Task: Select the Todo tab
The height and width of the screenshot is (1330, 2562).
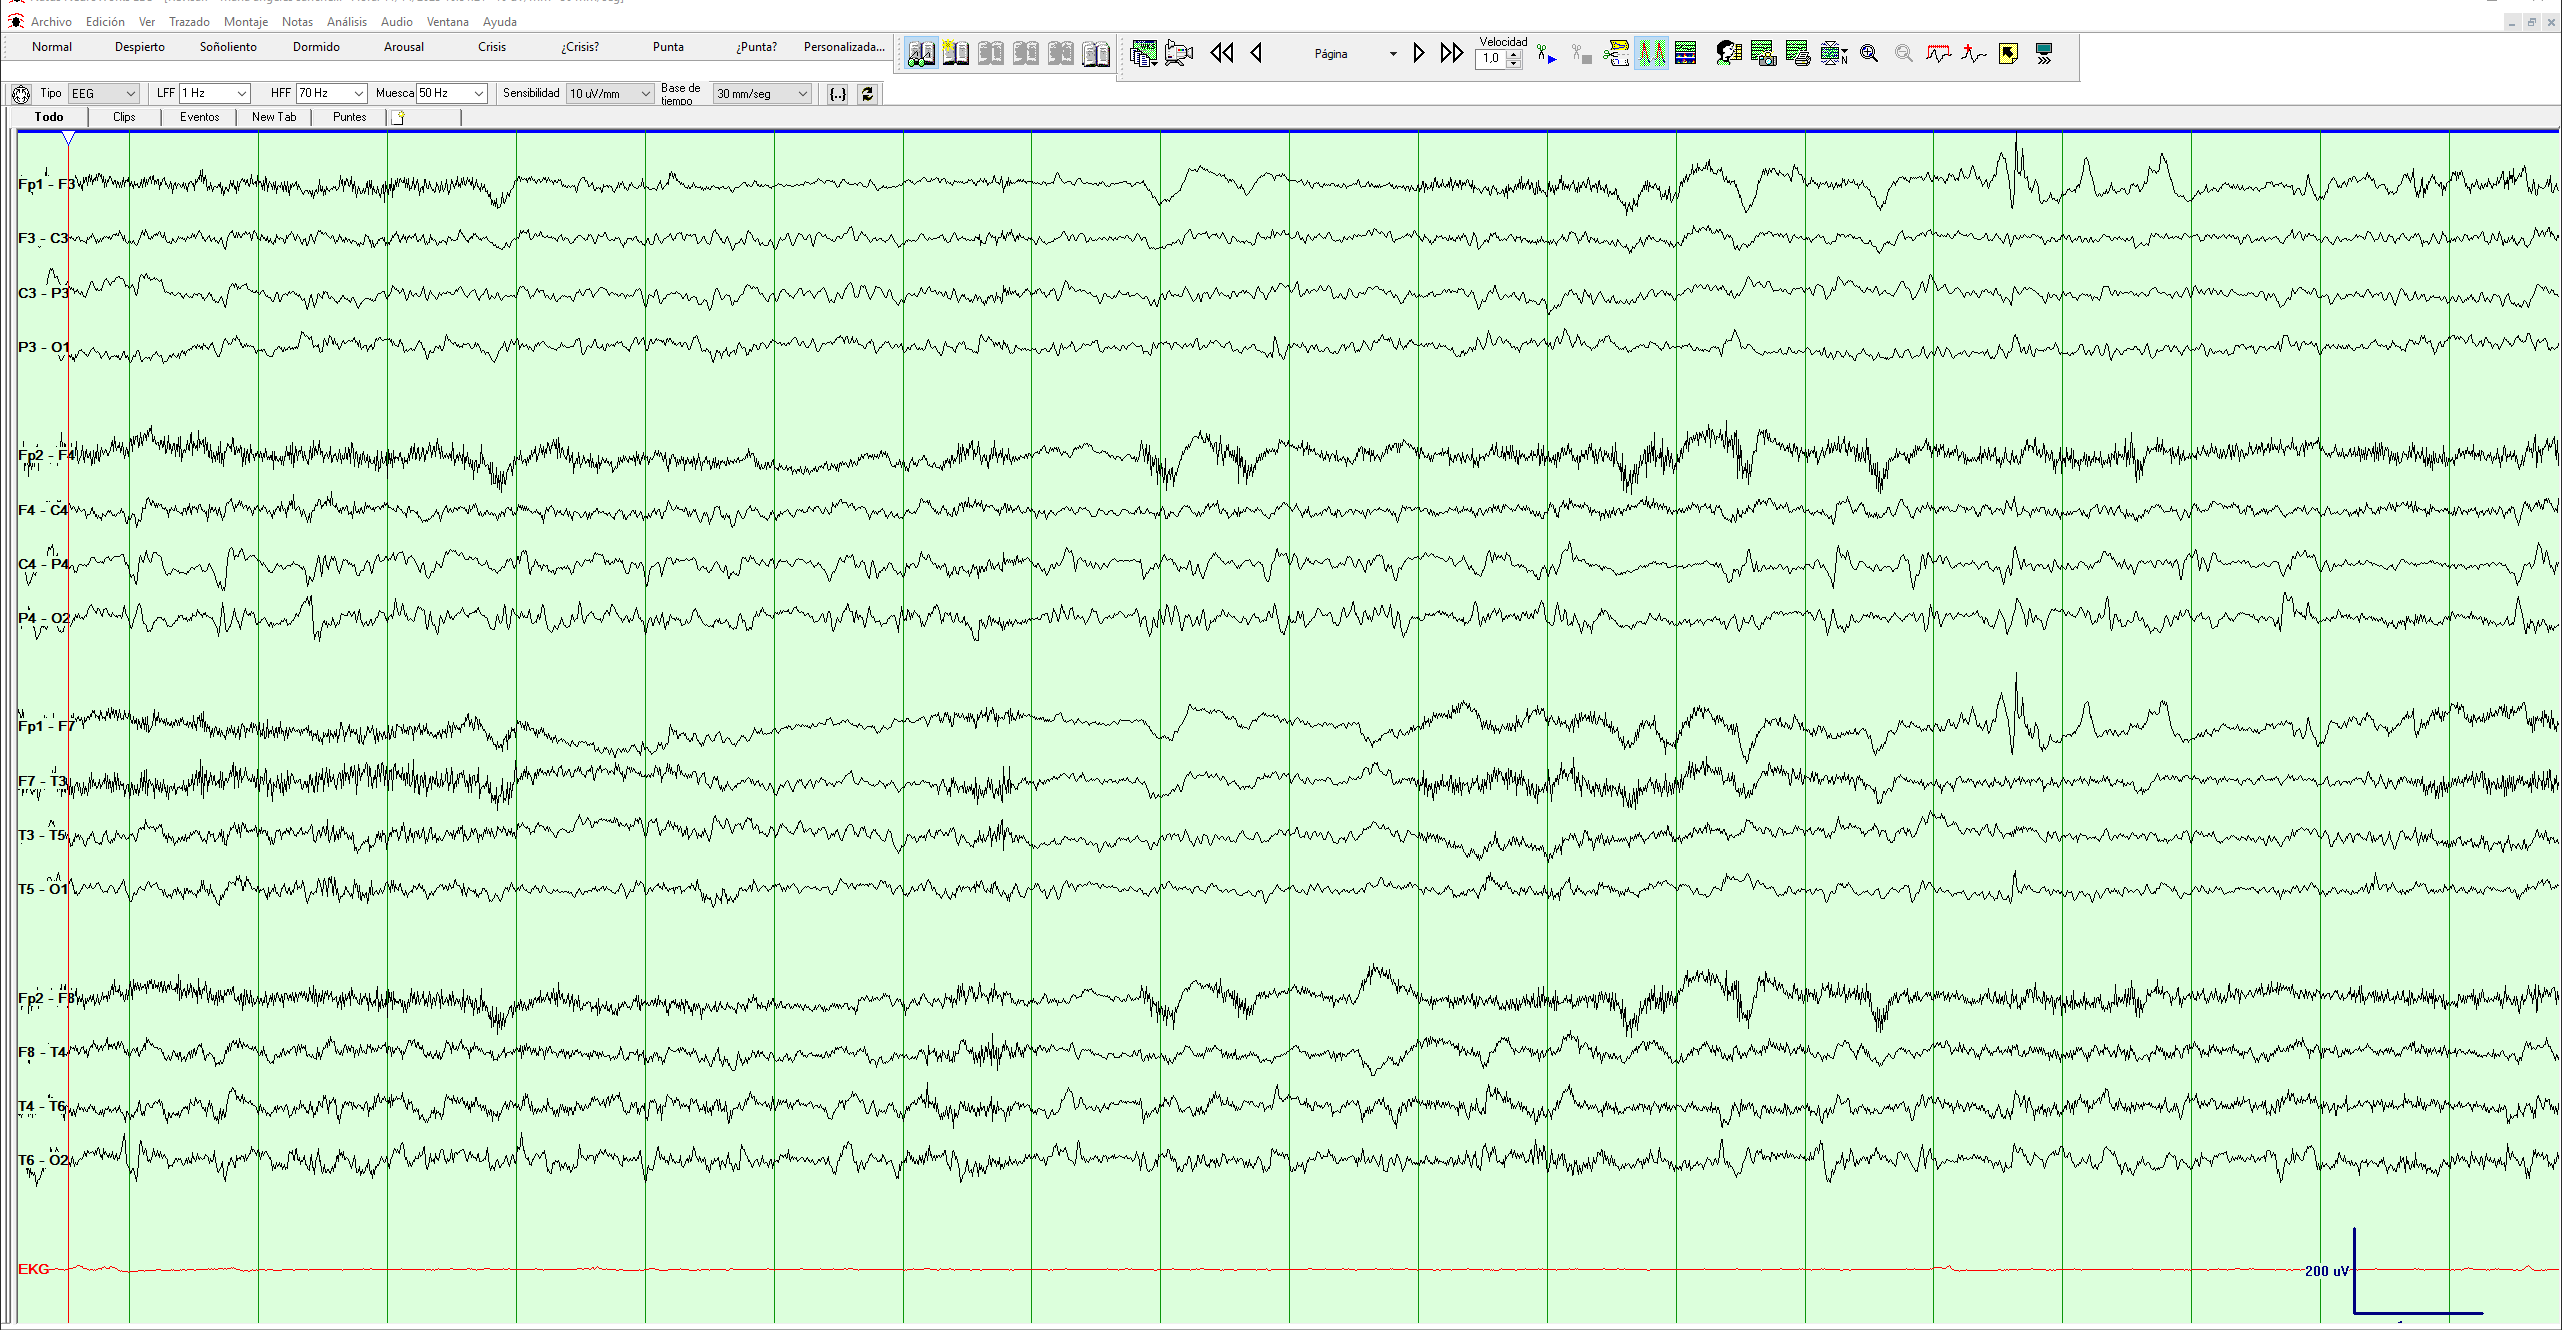Action: click(x=49, y=117)
